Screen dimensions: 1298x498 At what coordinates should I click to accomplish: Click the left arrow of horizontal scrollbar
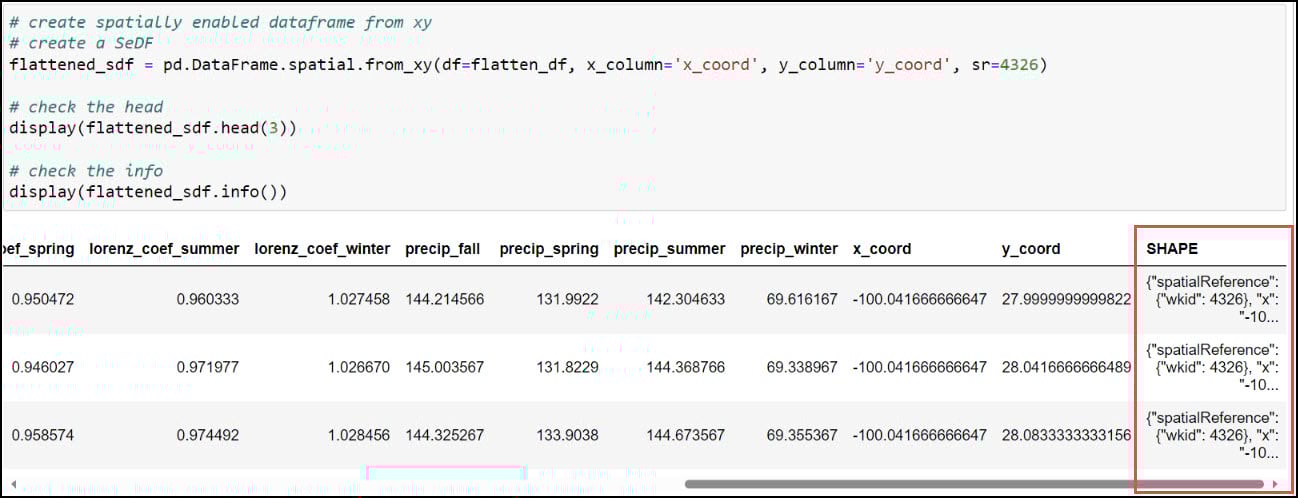(x=8, y=484)
